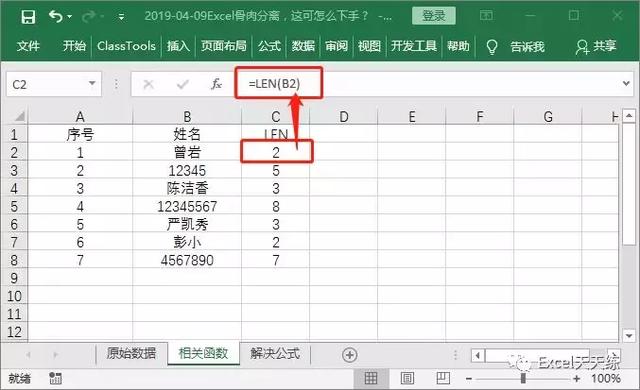Click the Name Box showing C2
Screen dimensions: 640x390
click(47, 84)
